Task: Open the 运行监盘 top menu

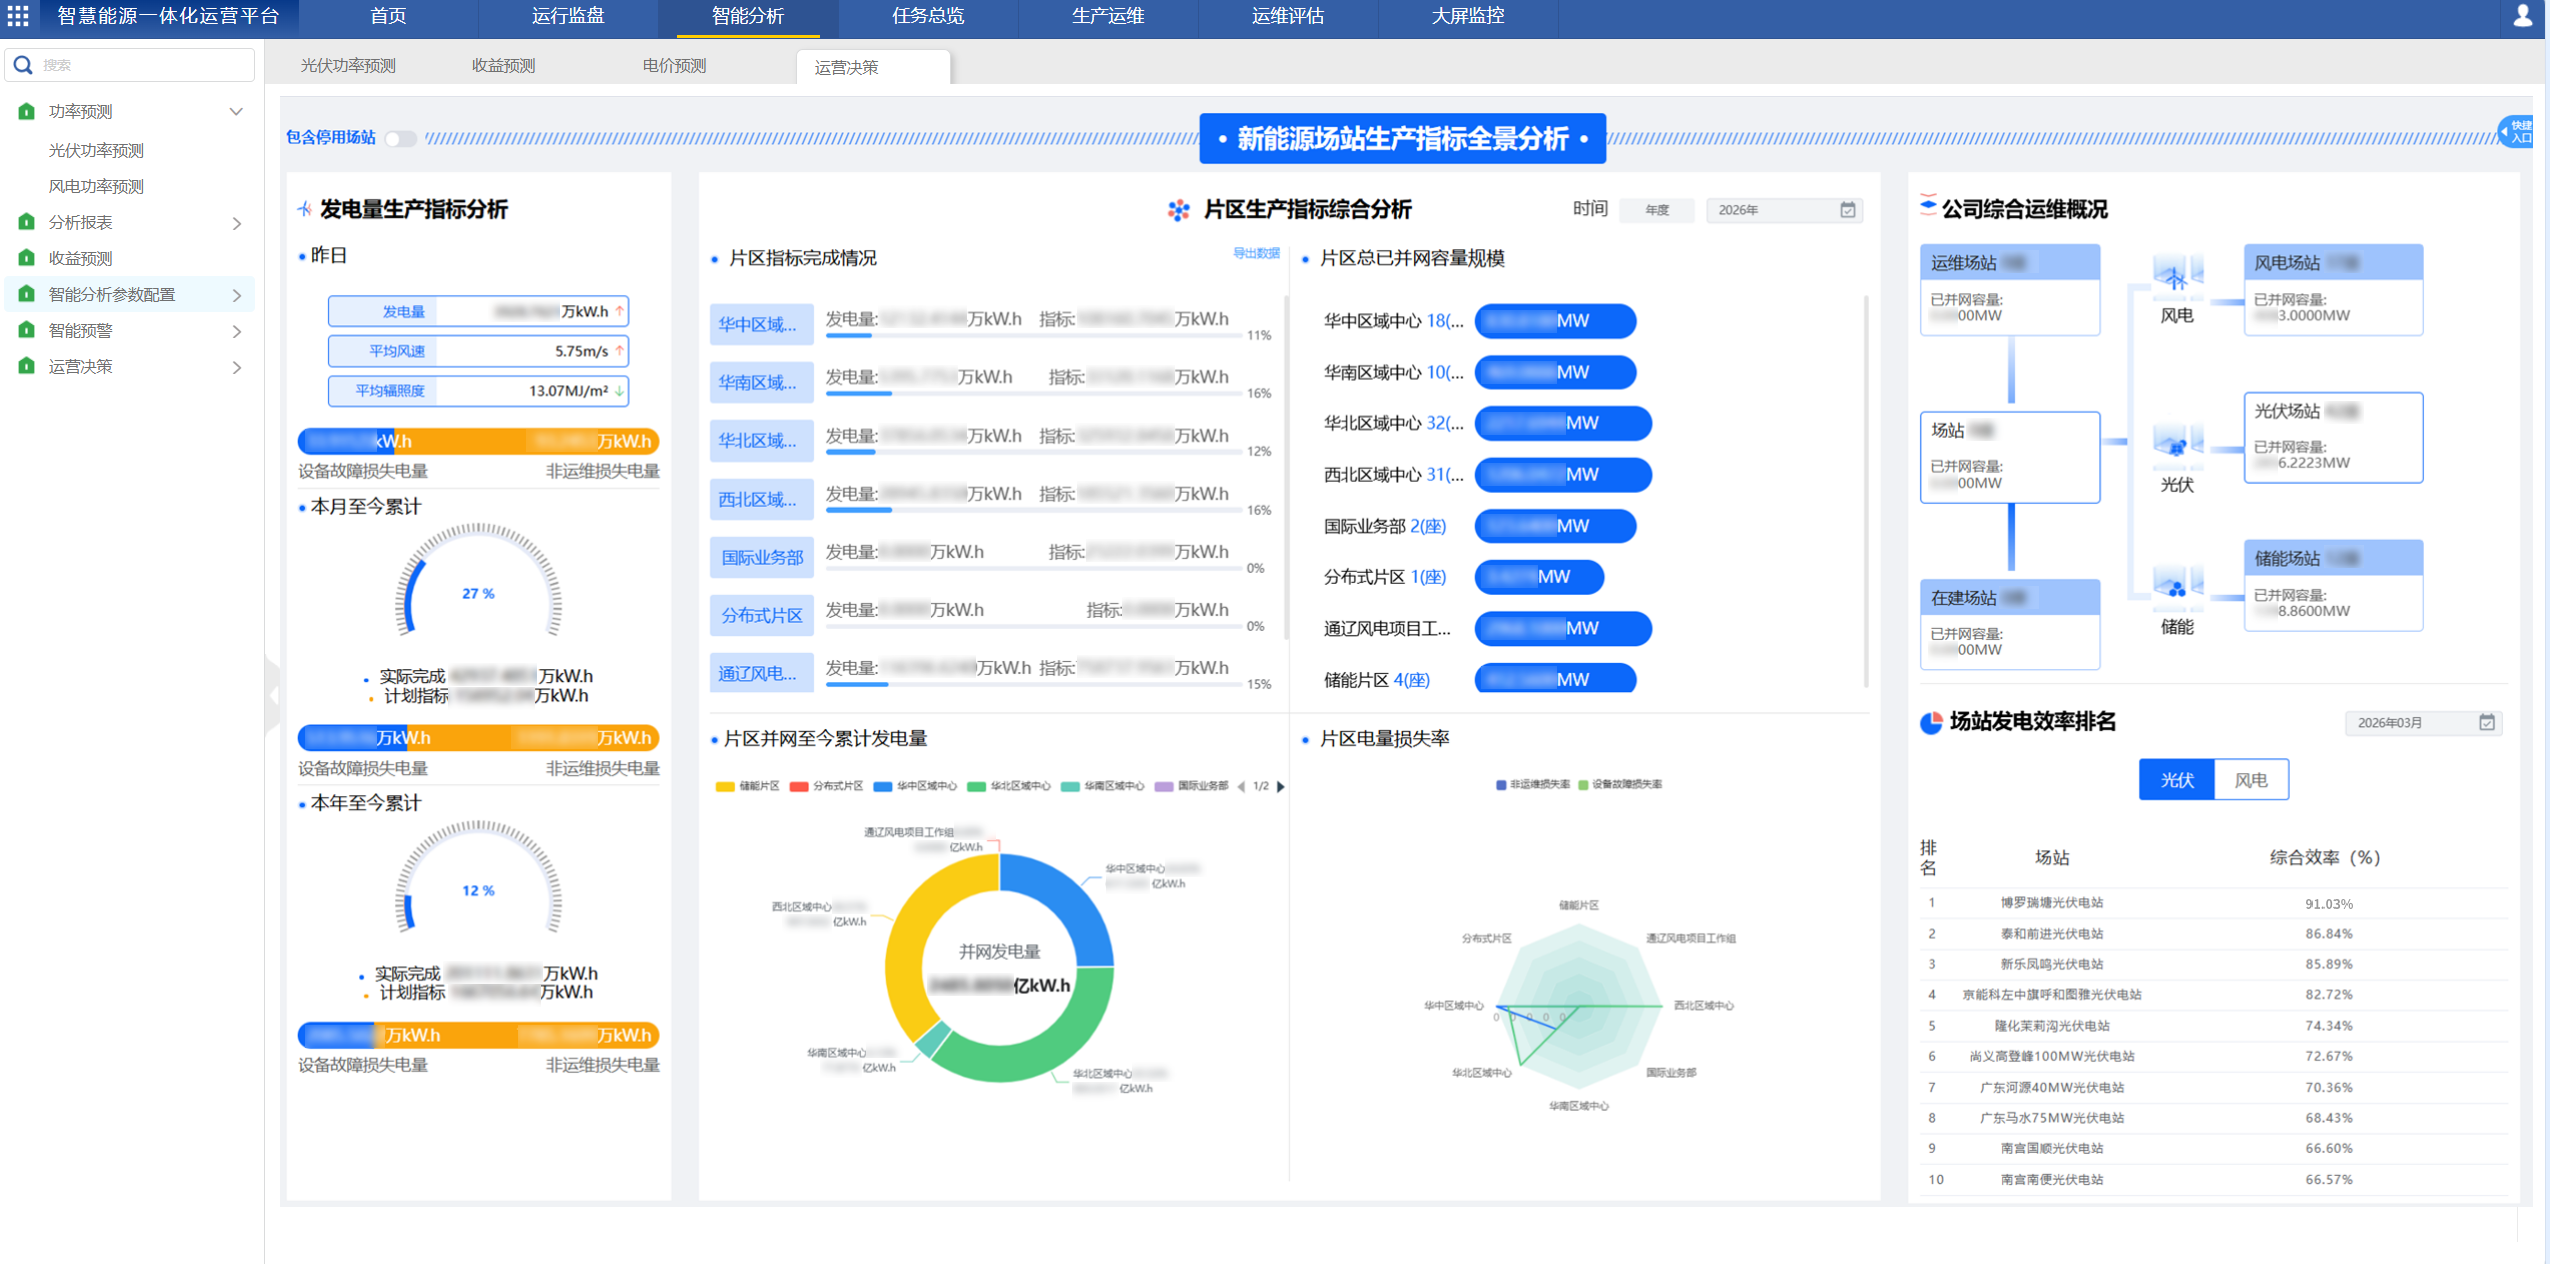Action: coord(567,17)
